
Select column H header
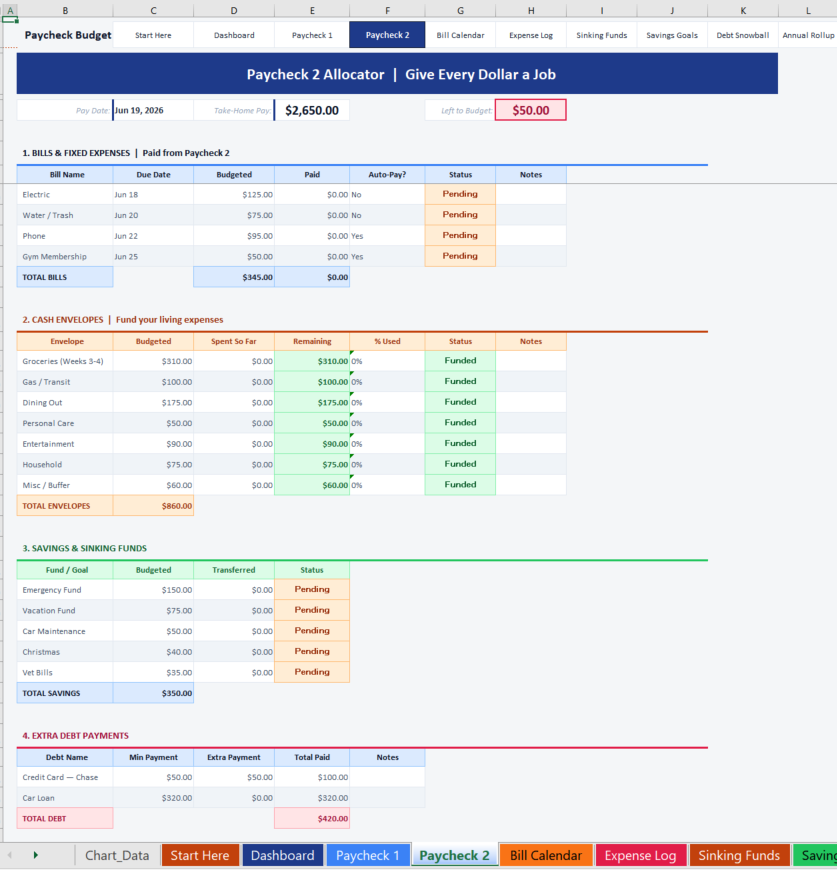click(x=531, y=10)
